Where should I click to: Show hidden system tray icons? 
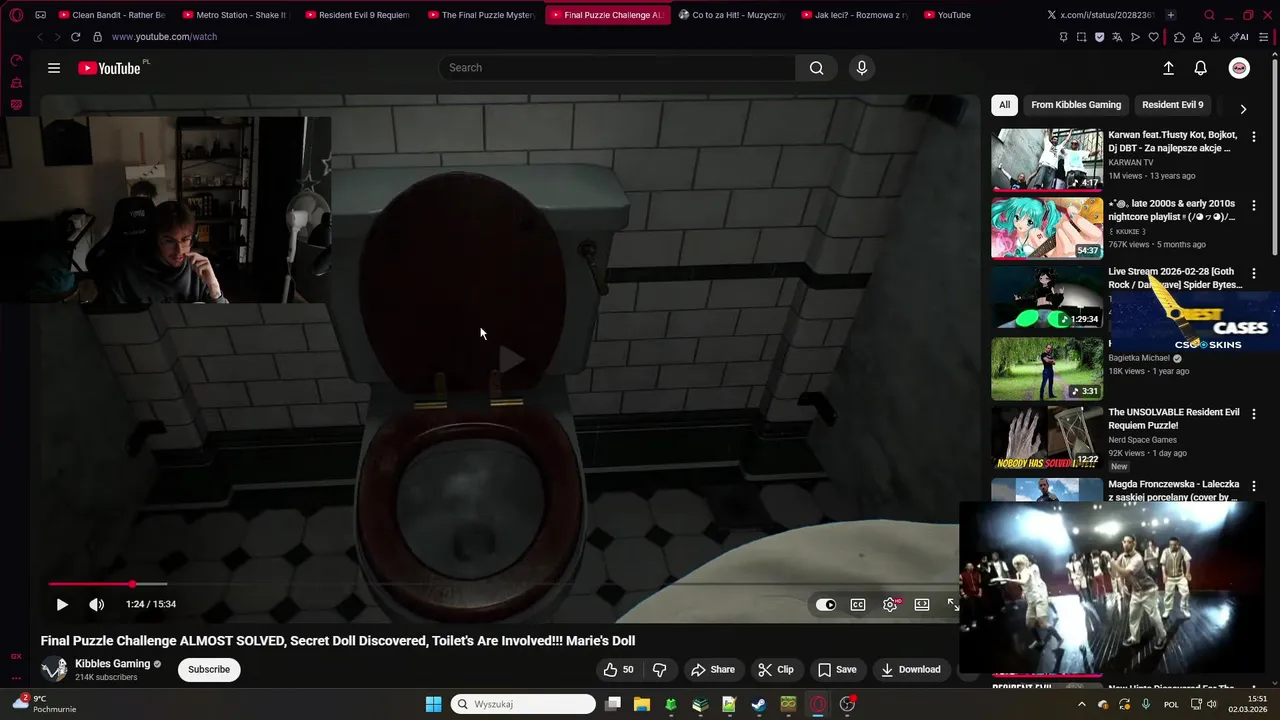(x=1081, y=704)
